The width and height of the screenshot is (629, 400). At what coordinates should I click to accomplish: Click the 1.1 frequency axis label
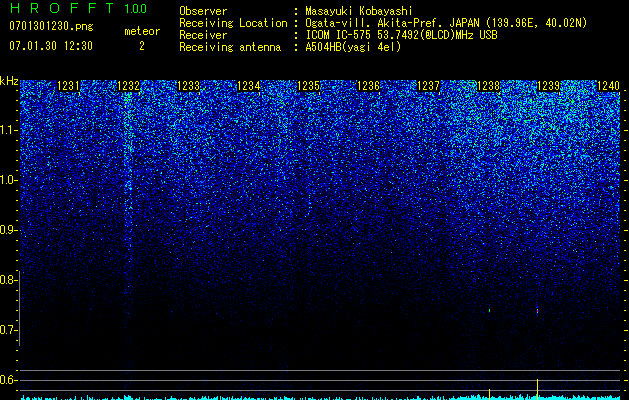tap(9, 130)
